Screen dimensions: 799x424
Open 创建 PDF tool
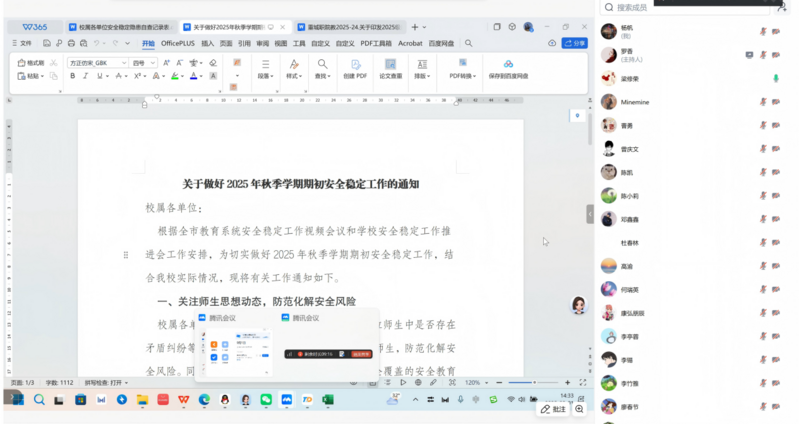coord(355,69)
